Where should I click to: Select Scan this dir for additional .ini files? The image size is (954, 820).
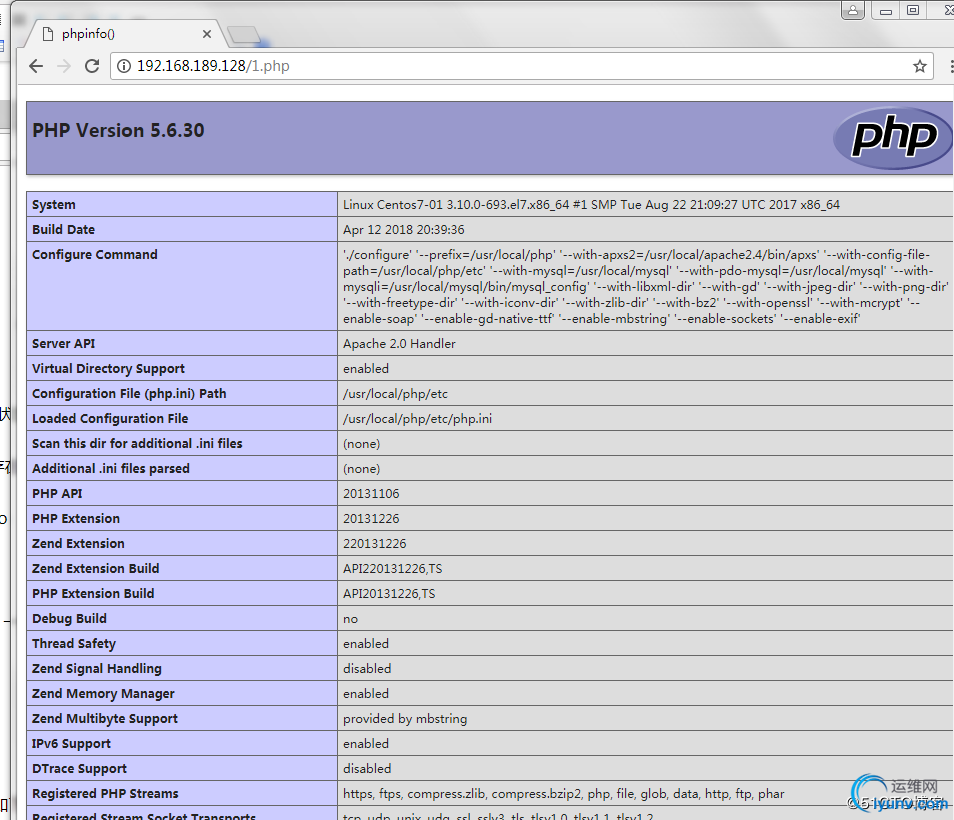point(137,444)
